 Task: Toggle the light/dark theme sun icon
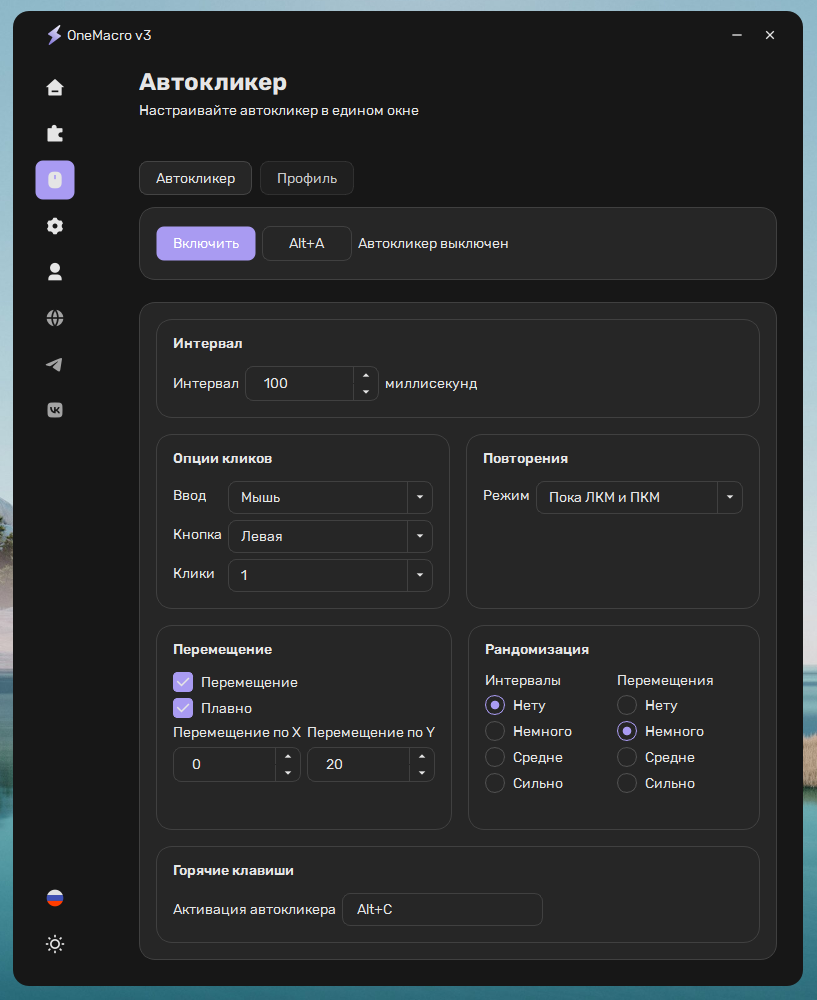[55, 944]
